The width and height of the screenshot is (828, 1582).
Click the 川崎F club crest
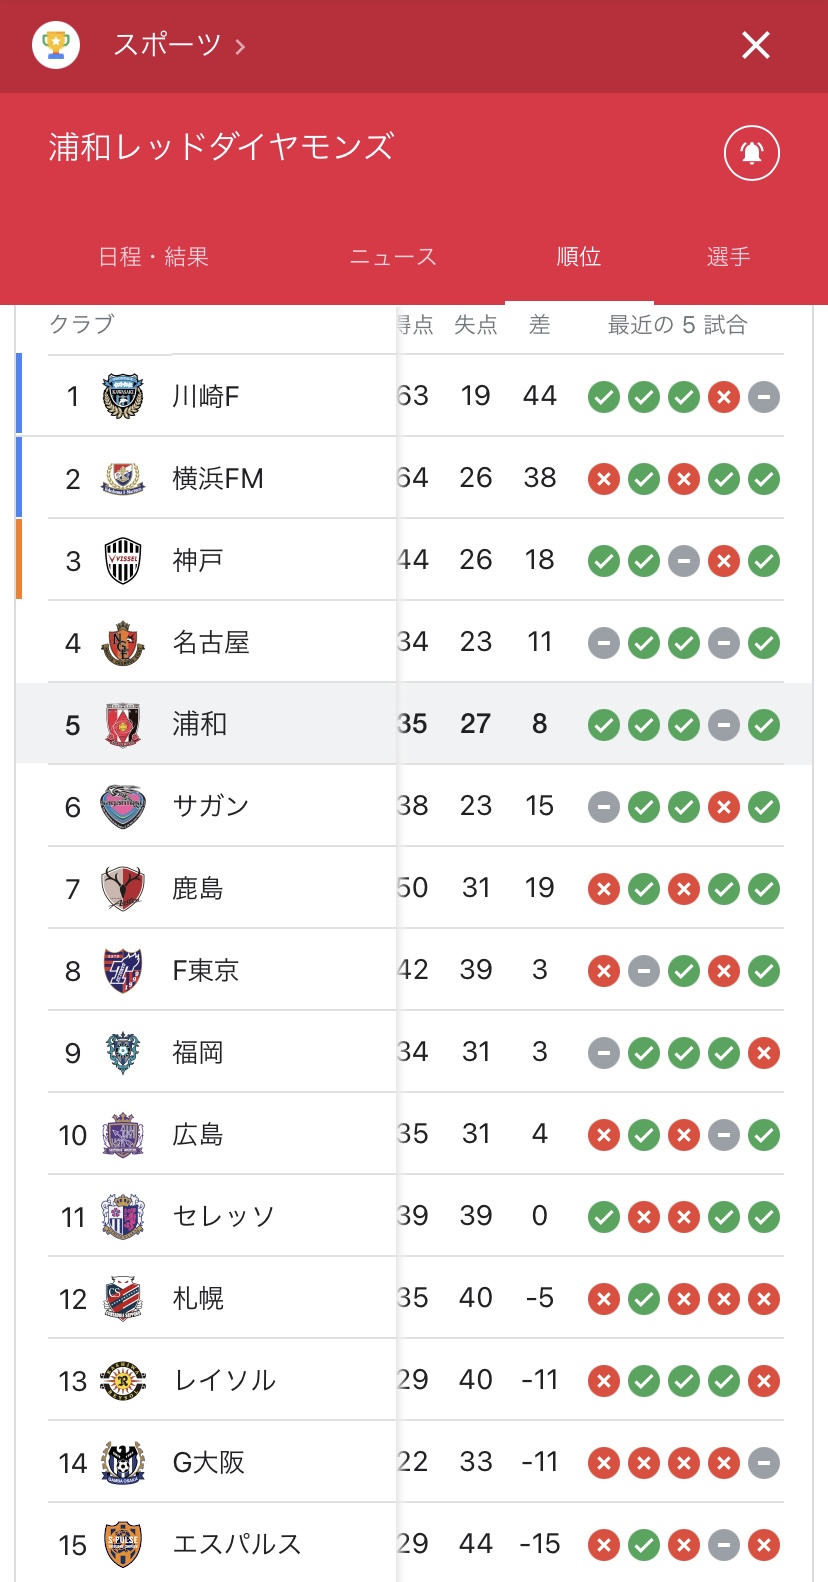click(123, 396)
